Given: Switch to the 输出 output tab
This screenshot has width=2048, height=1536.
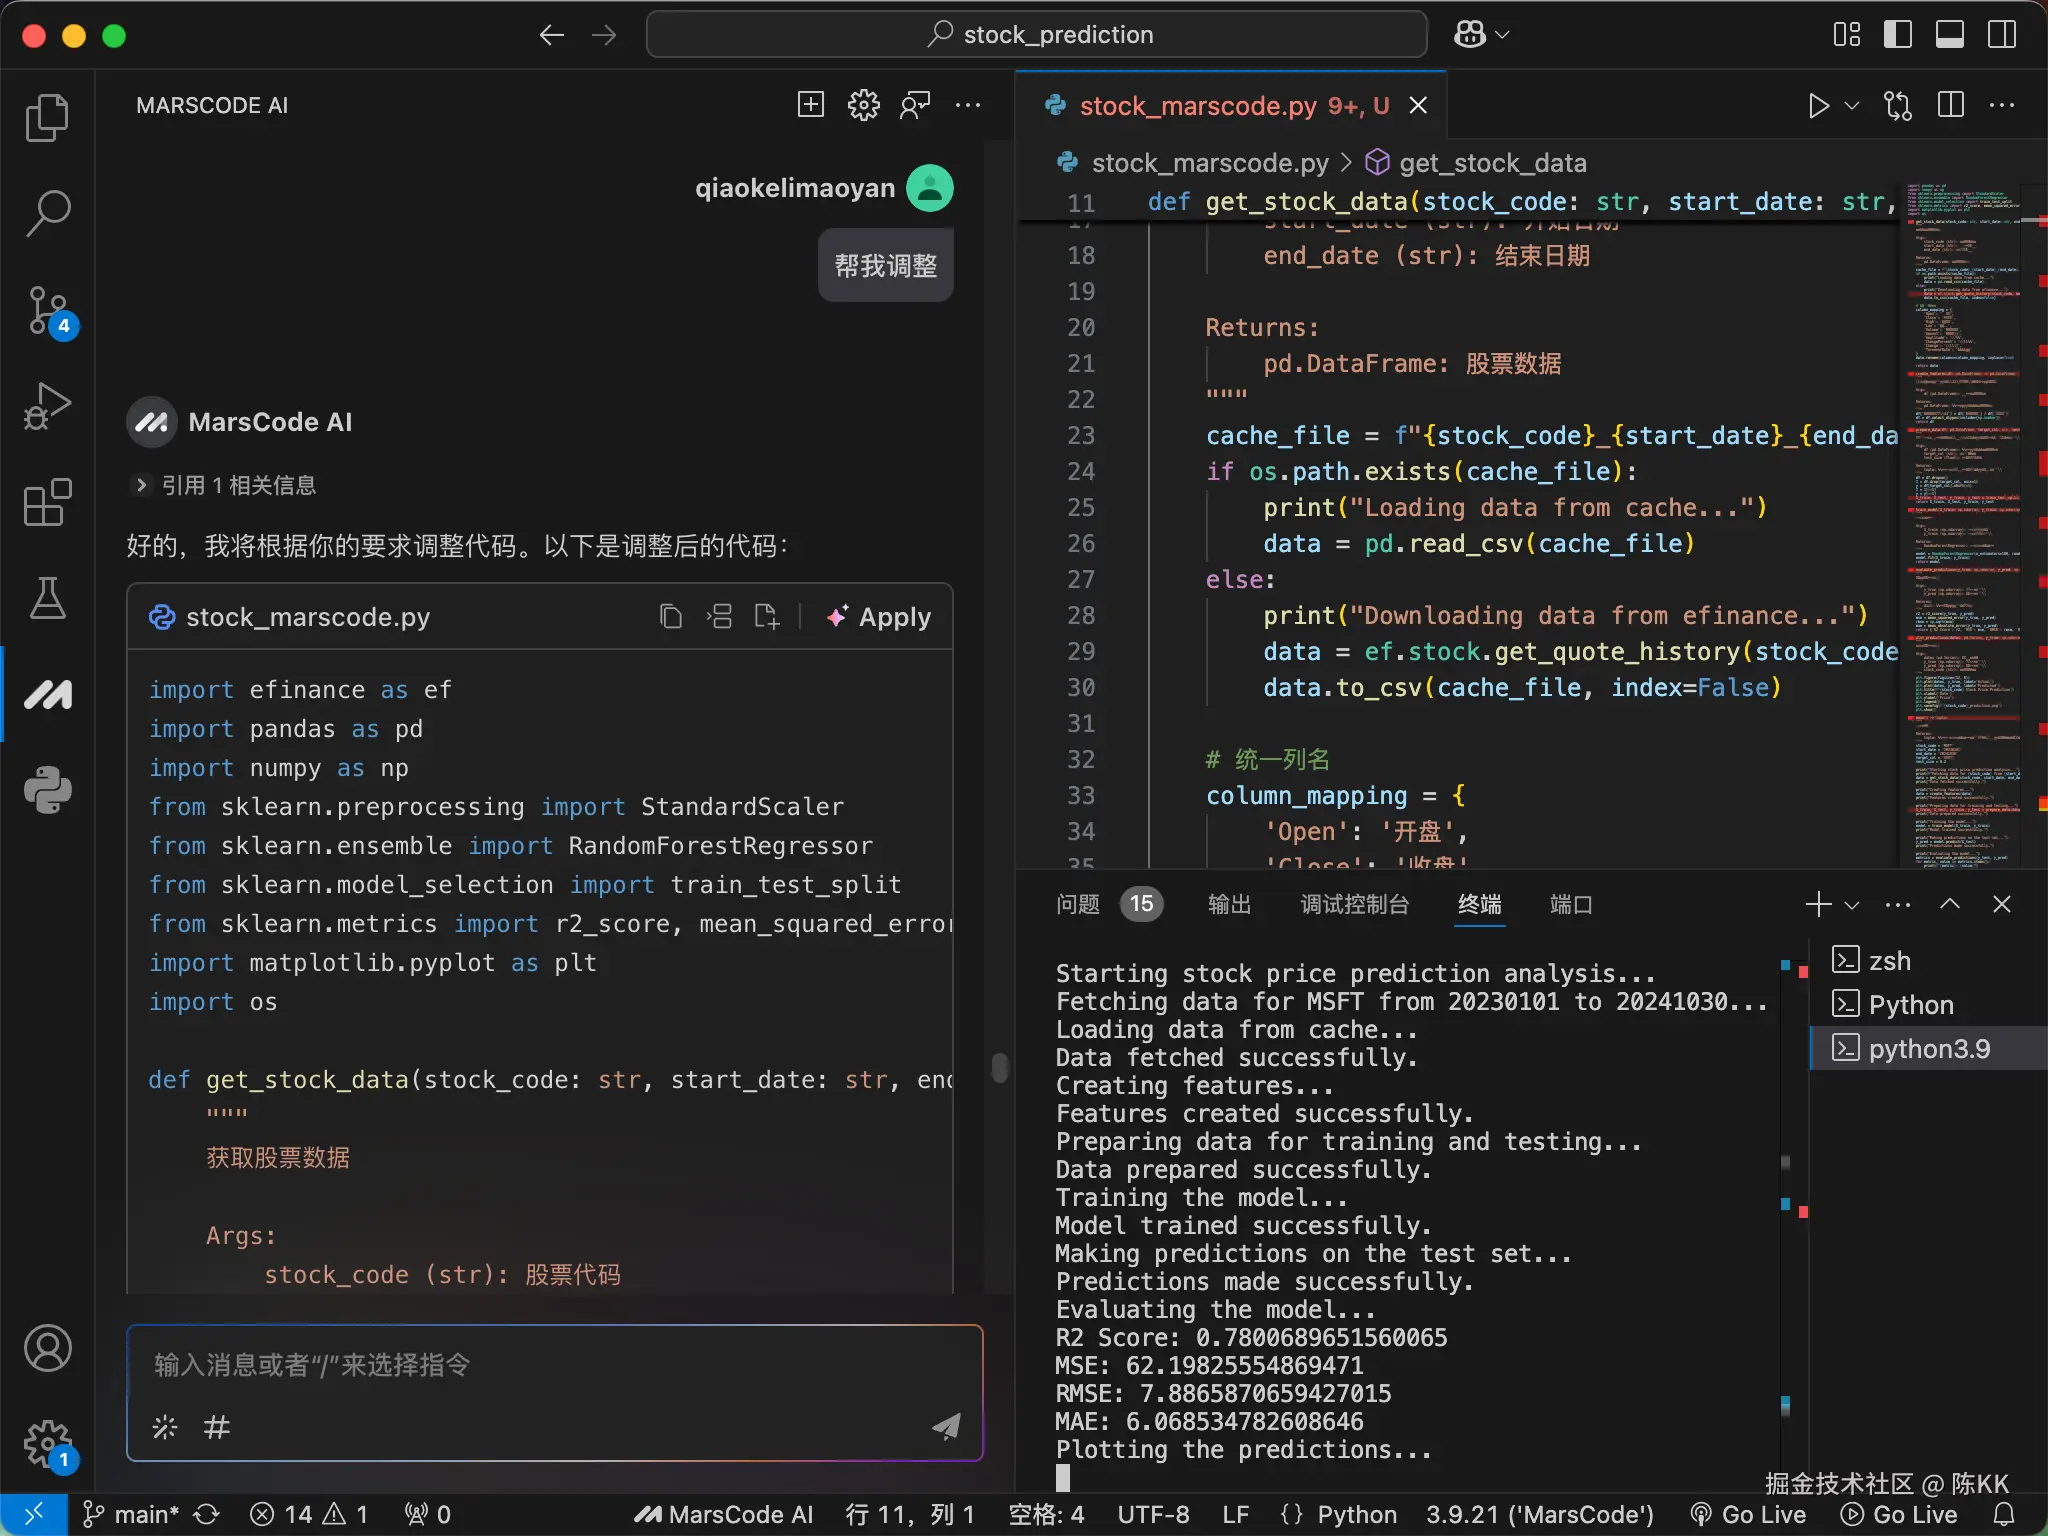Looking at the screenshot, I should pos(1229,905).
